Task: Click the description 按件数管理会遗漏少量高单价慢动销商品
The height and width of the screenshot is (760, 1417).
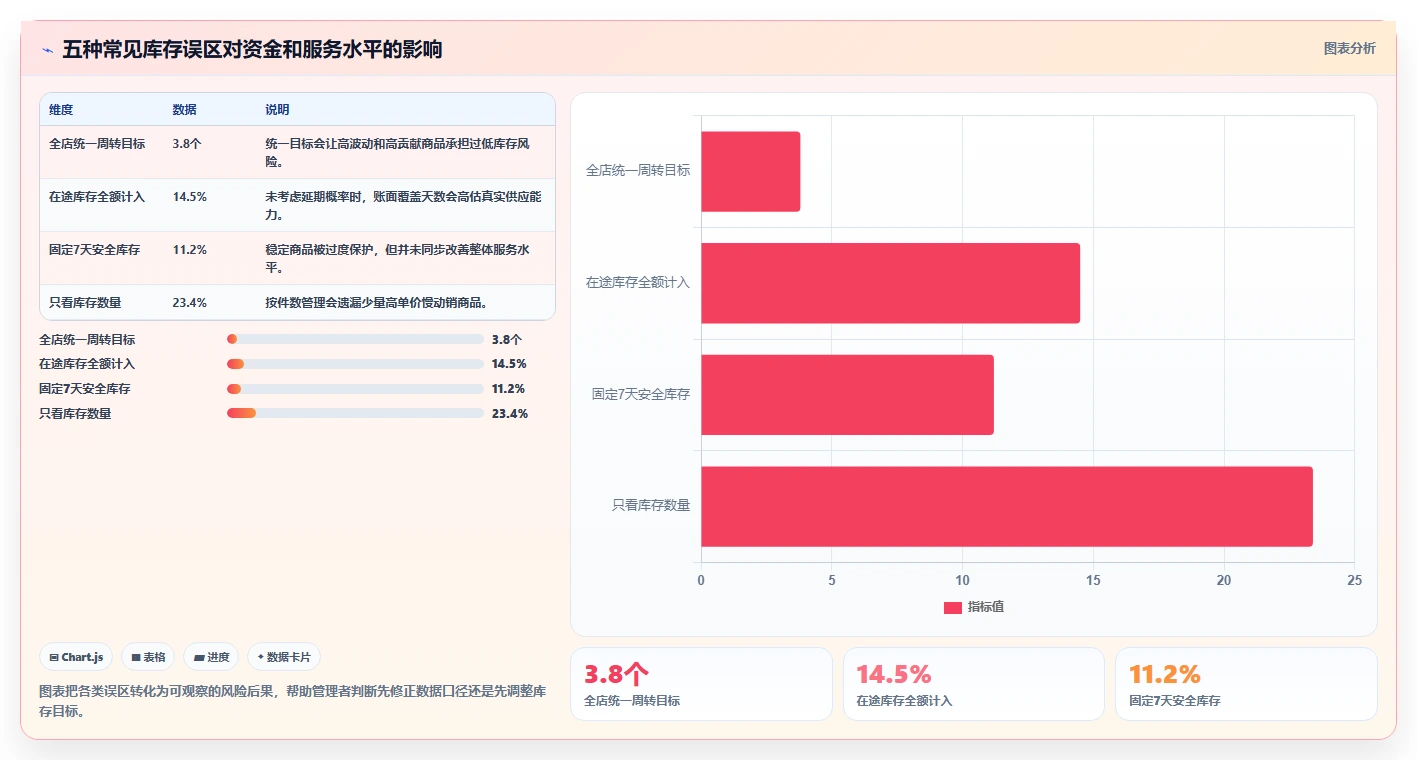Action: [x=376, y=302]
